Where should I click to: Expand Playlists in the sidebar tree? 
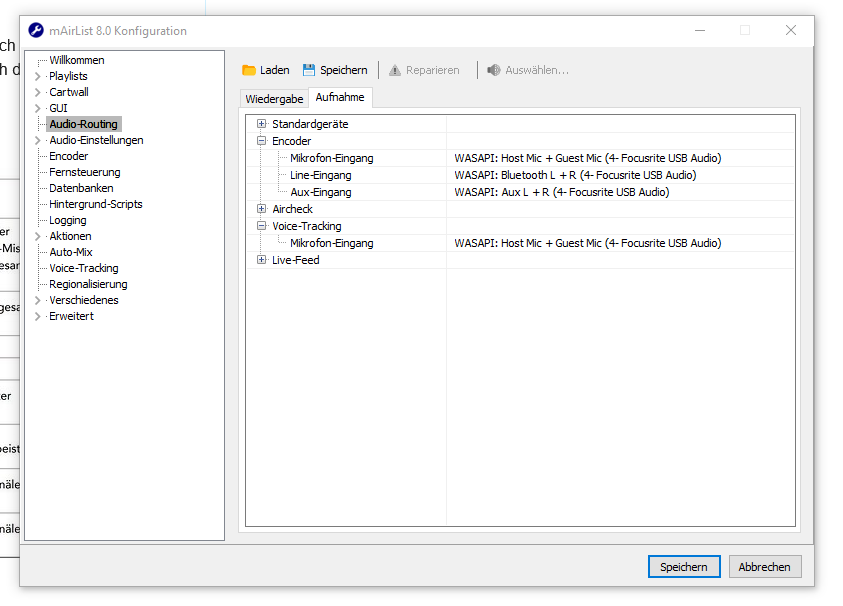(38, 76)
